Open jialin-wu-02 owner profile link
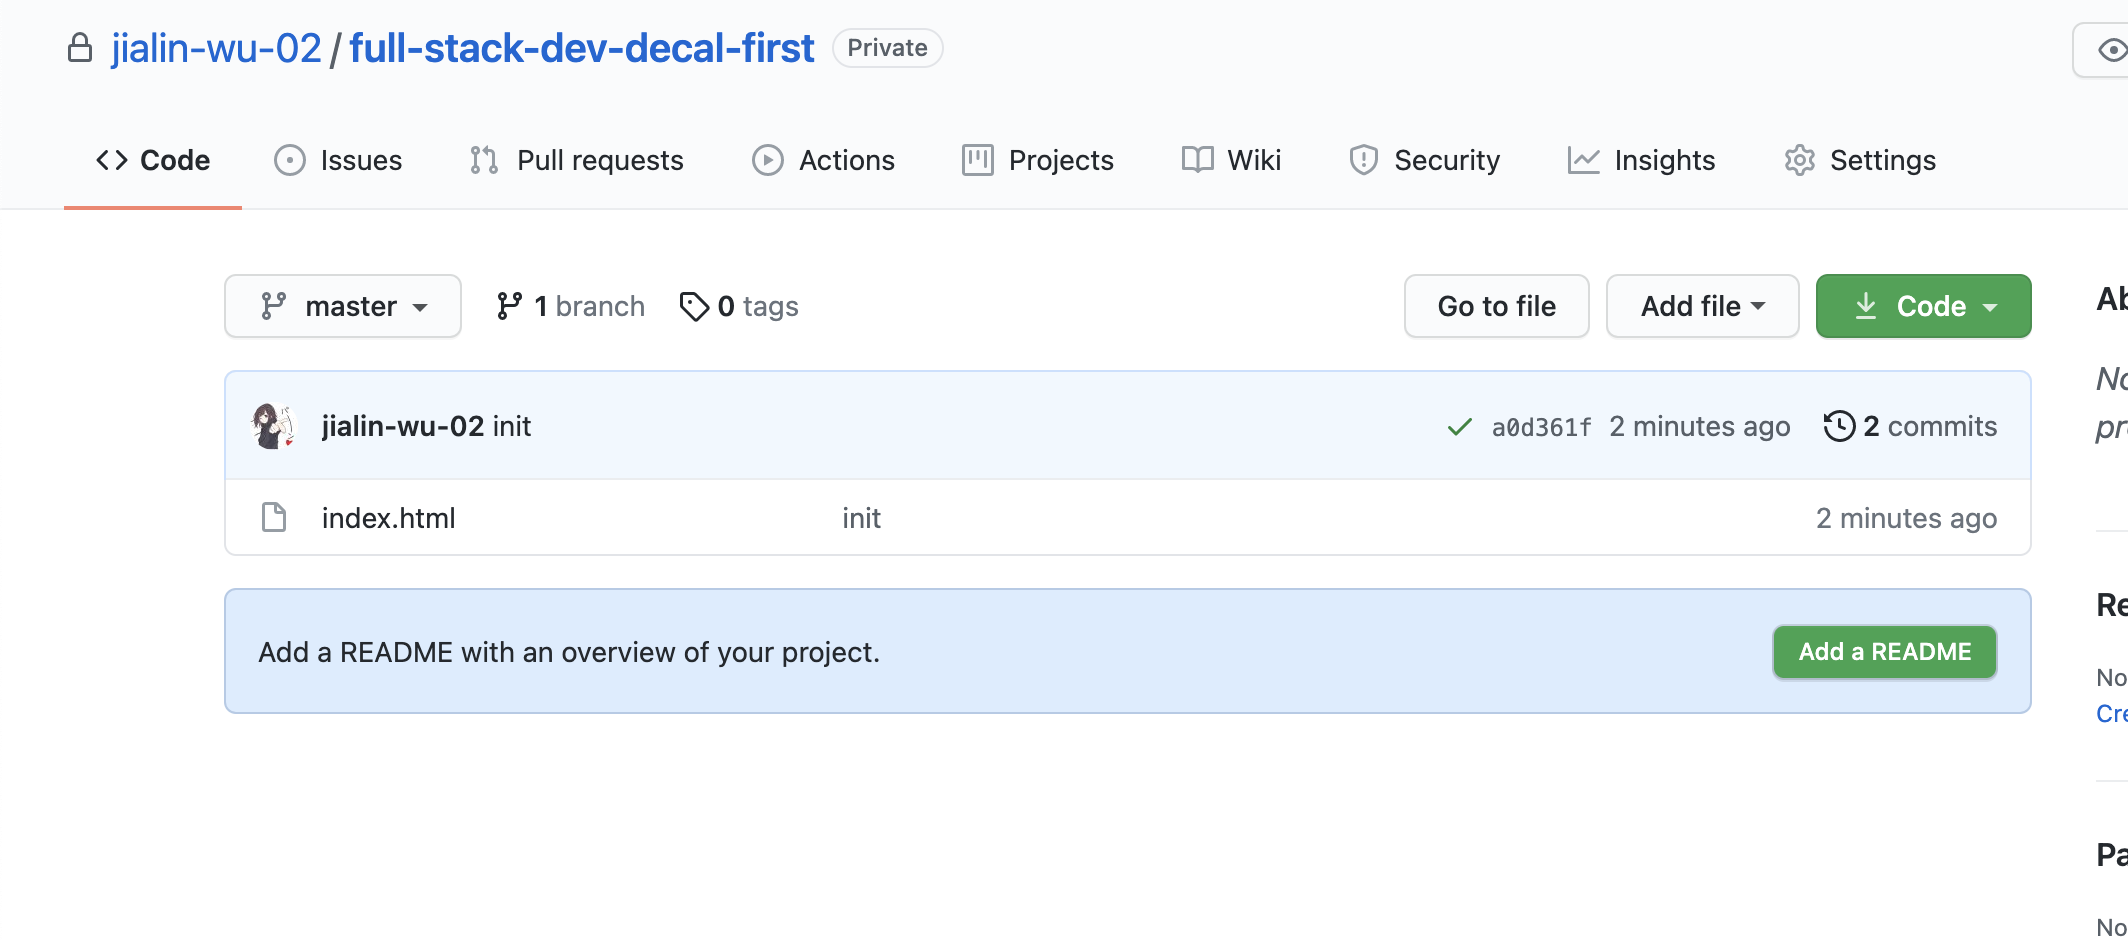 216,48
